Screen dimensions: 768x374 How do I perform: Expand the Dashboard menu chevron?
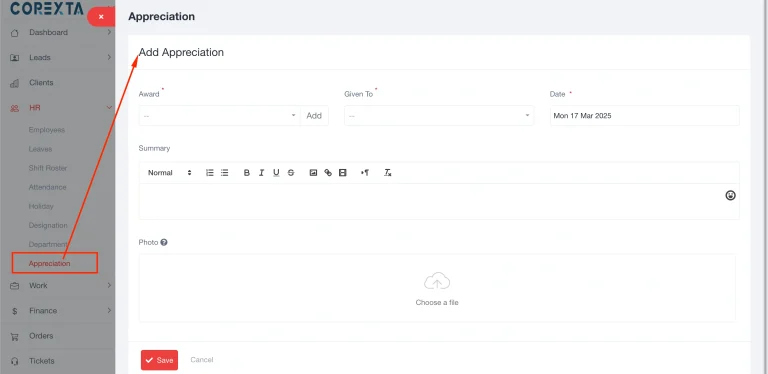pyautogui.click(x=109, y=32)
